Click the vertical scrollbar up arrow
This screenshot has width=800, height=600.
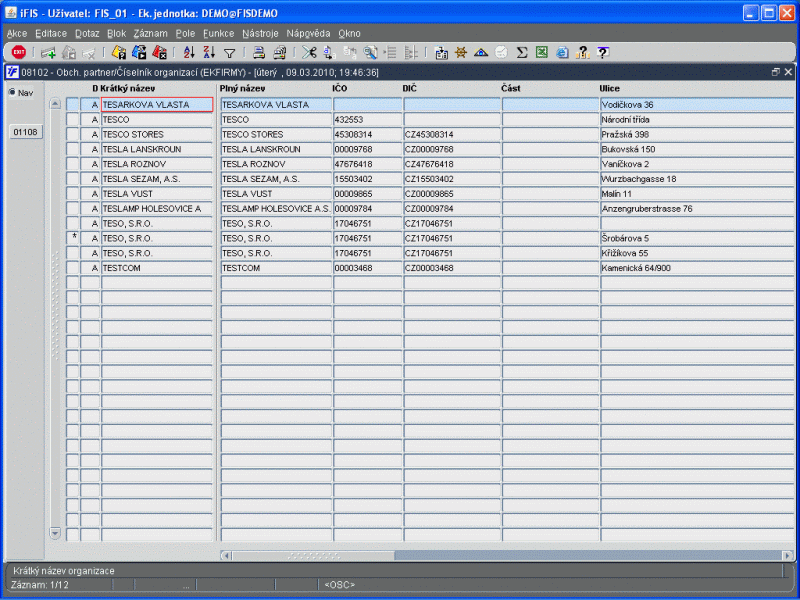pos(55,104)
